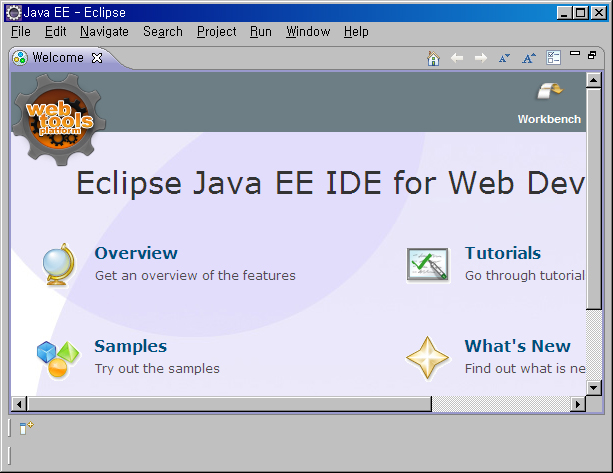The image size is (613, 473).
Task: Open the Window menu
Action: (x=308, y=32)
